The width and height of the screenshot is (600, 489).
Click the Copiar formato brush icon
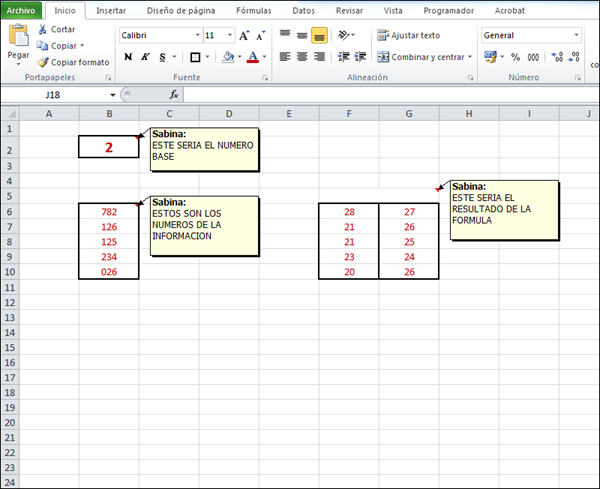point(42,62)
